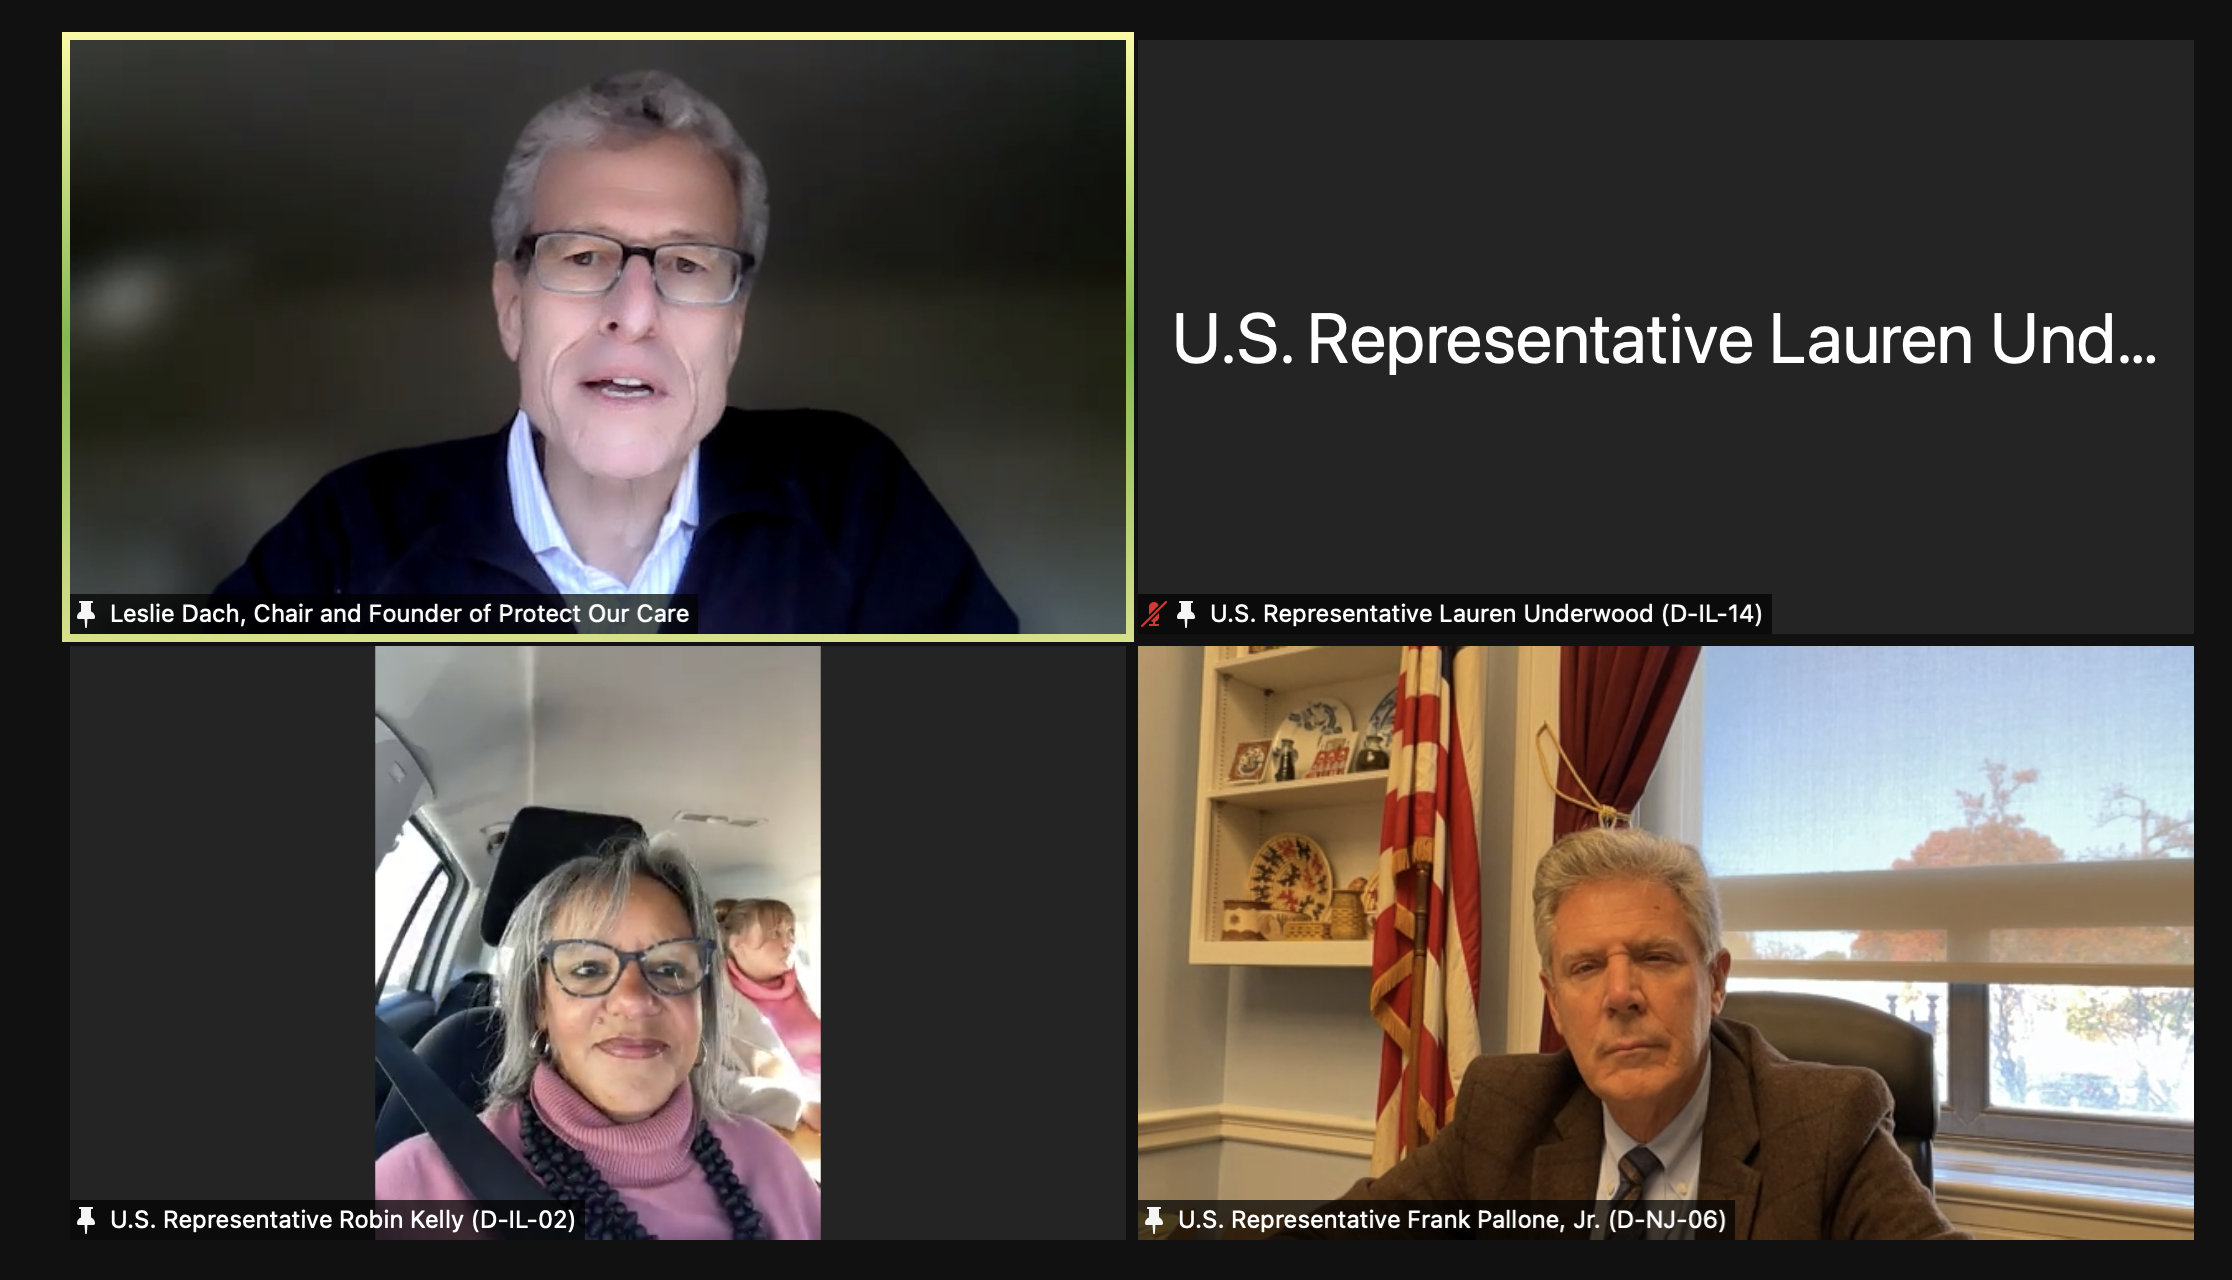Click the Frank Pallone, Jr. (D-NJ-06) name label
Image resolution: width=2232 pixels, height=1280 pixels.
1452,1219
